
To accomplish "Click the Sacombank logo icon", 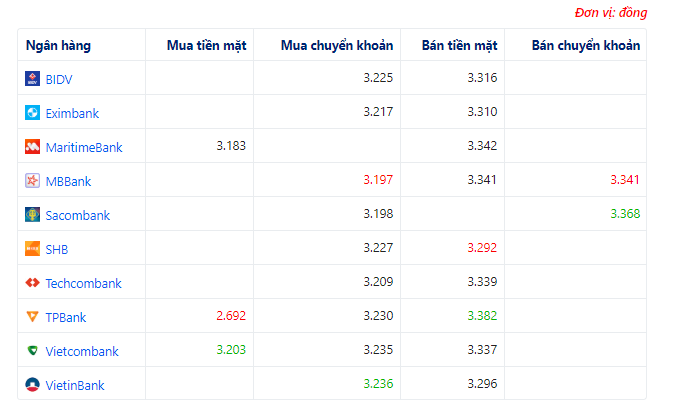I will [32, 214].
